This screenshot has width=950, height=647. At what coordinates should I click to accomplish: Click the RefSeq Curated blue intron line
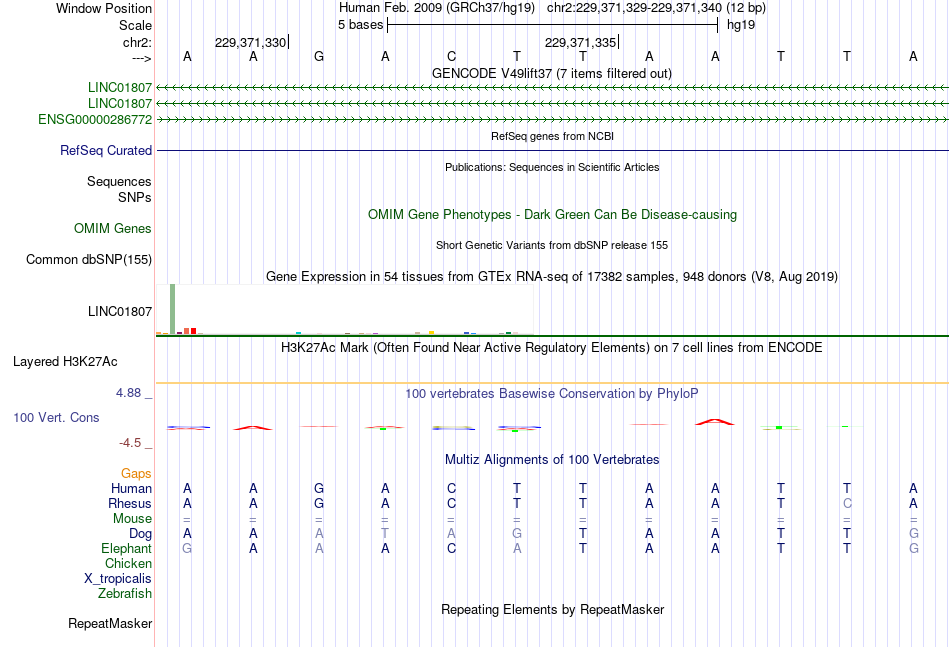(553, 150)
